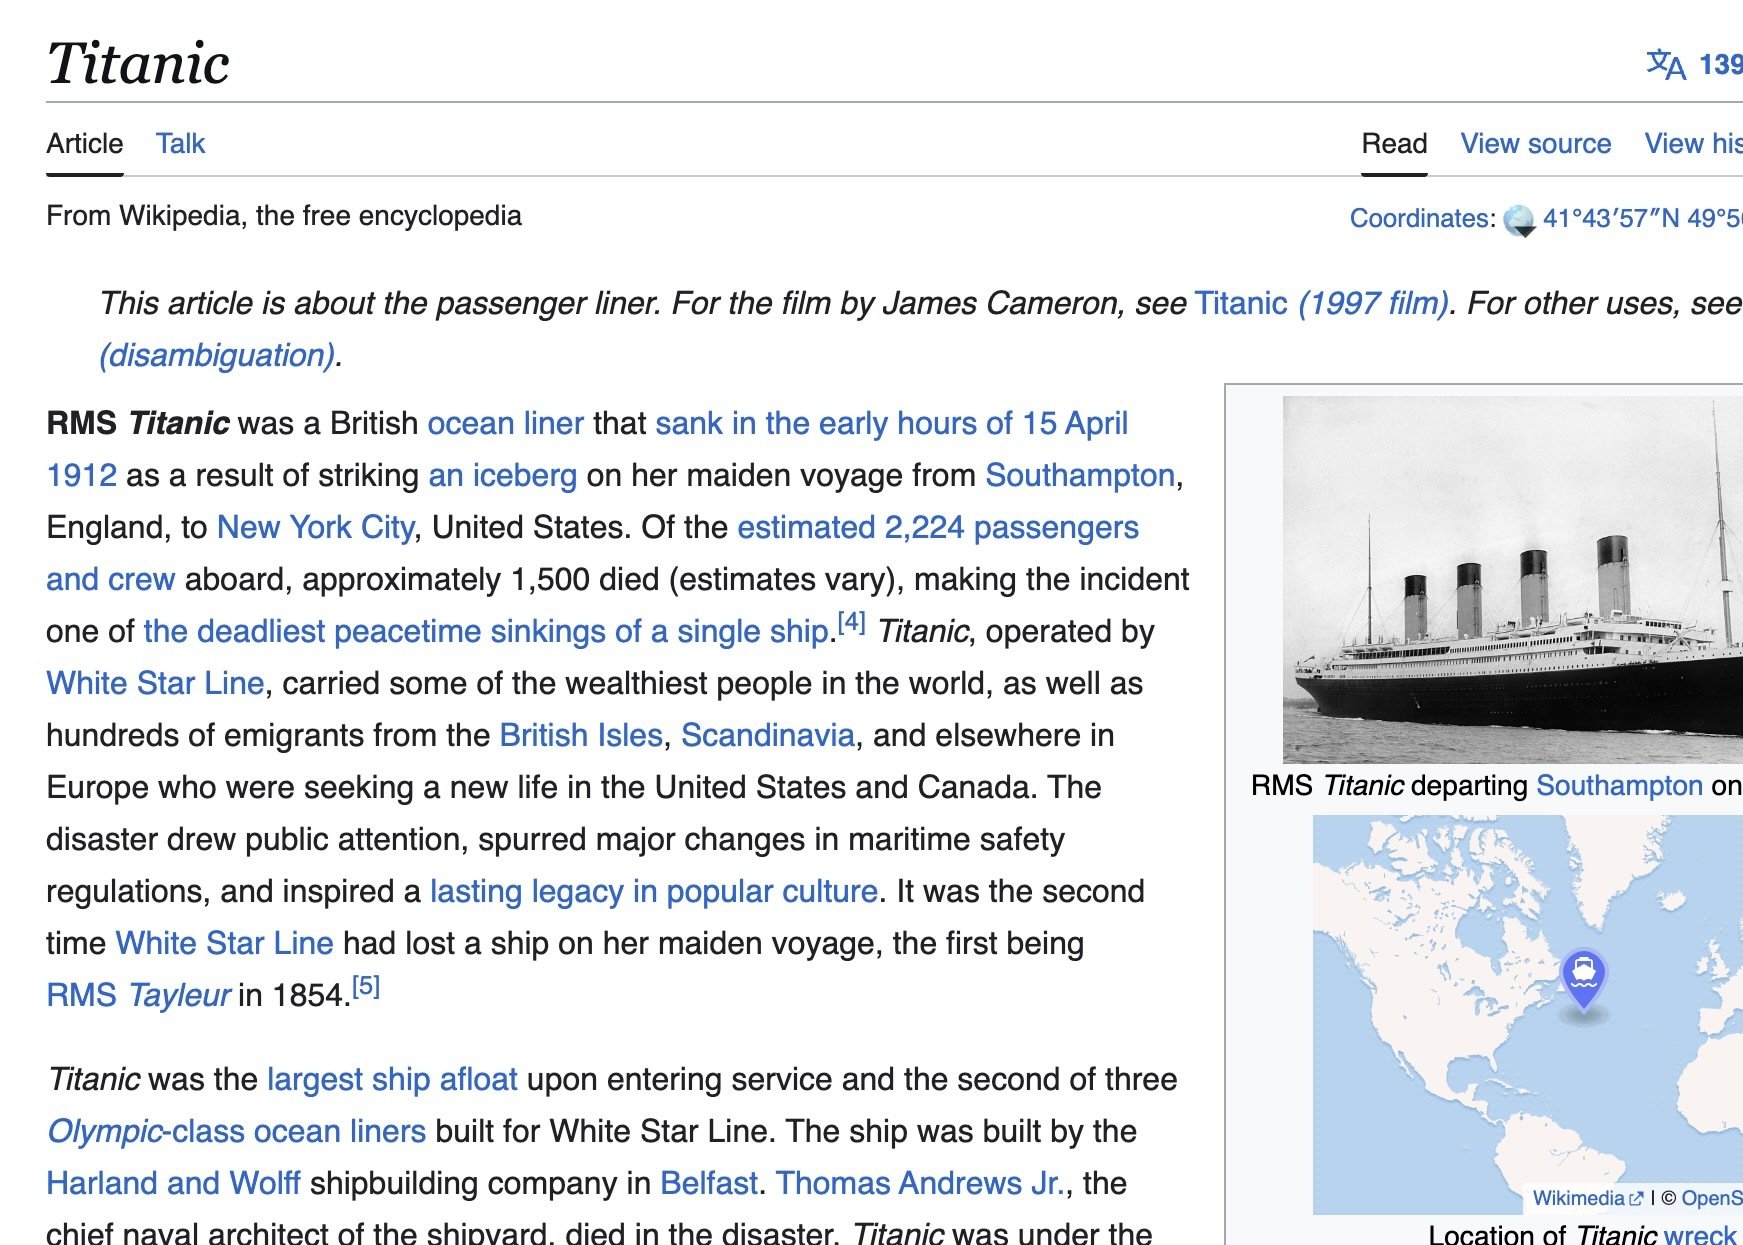
Task: Click the Scandinavia link
Action: pyautogui.click(x=767, y=735)
